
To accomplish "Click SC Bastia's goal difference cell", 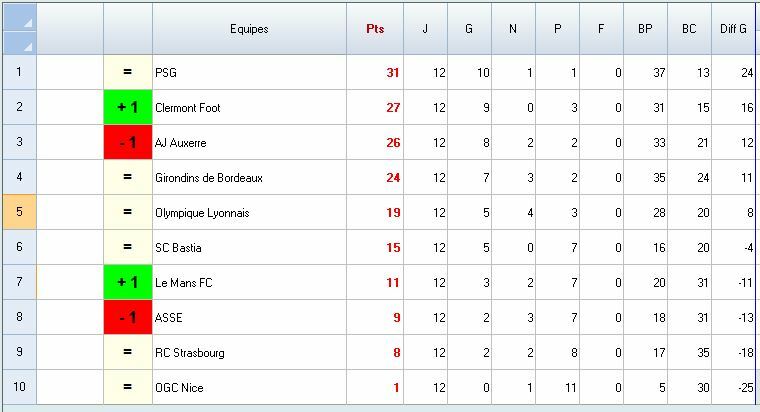I will tap(734, 247).
